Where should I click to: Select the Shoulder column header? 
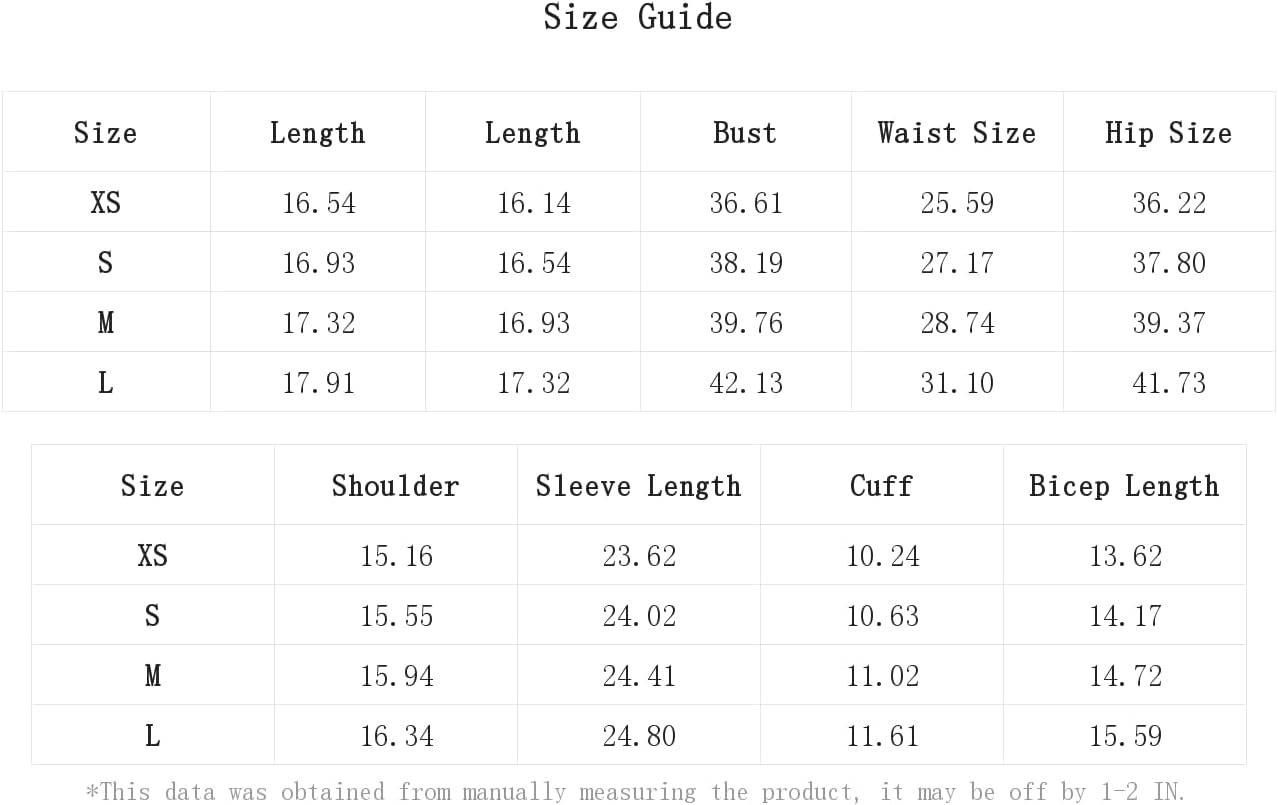(396, 486)
